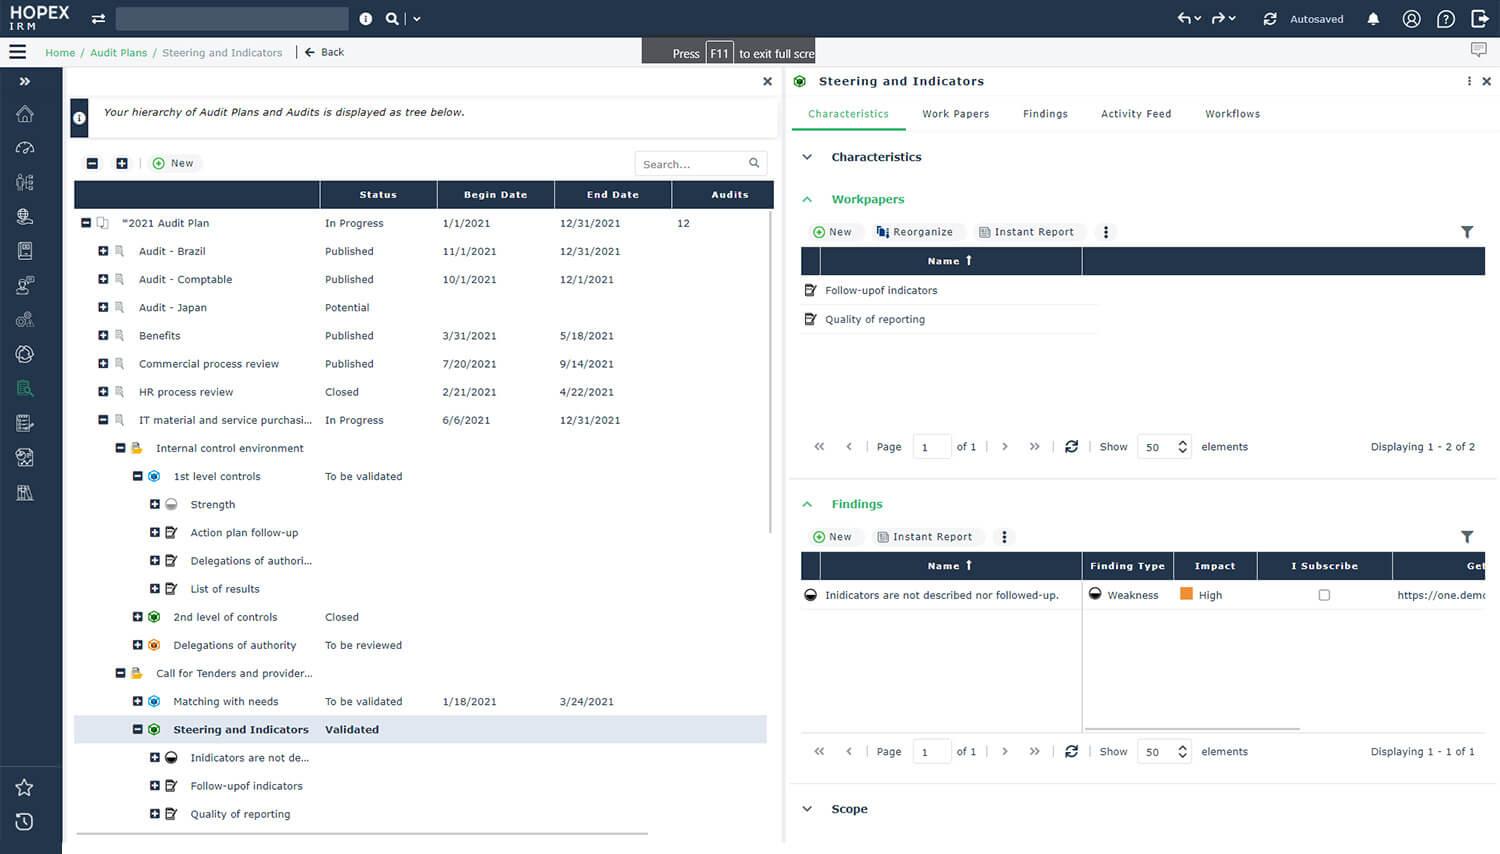Click New in Findings section
Viewport: 1500px width, 854px height.
coord(832,537)
